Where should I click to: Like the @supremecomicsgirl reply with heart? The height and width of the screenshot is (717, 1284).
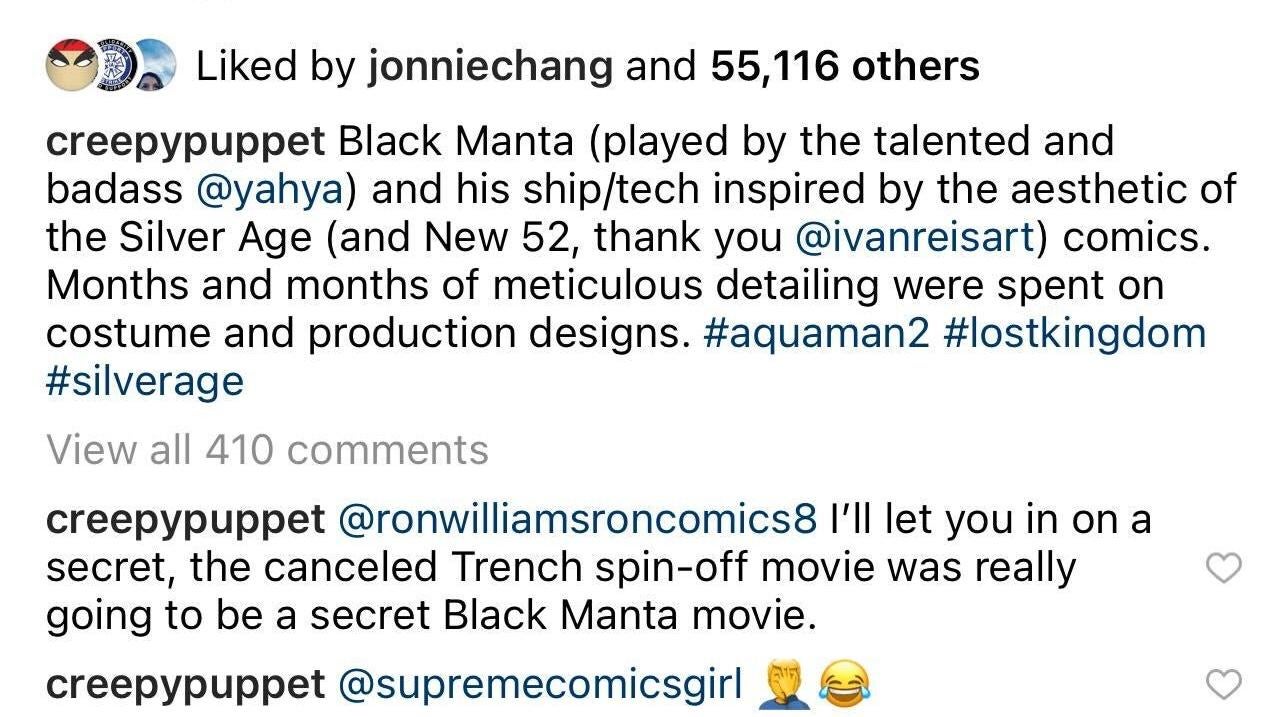tap(1224, 685)
